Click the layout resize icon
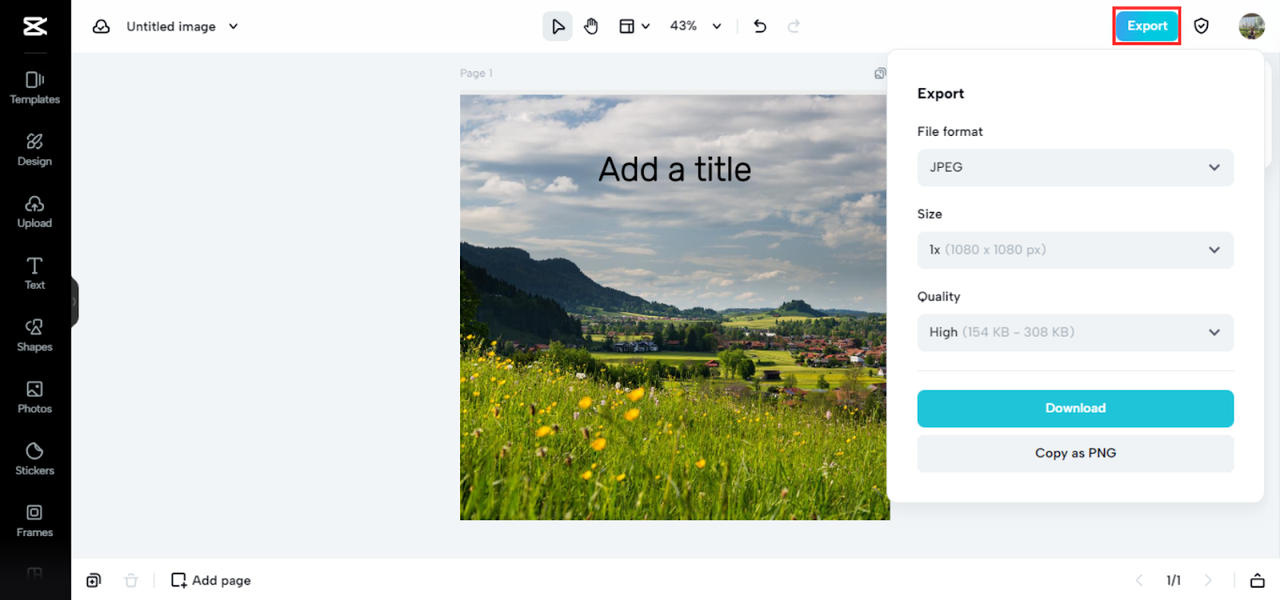This screenshot has width=1280, height=600. tap(627, 26)
